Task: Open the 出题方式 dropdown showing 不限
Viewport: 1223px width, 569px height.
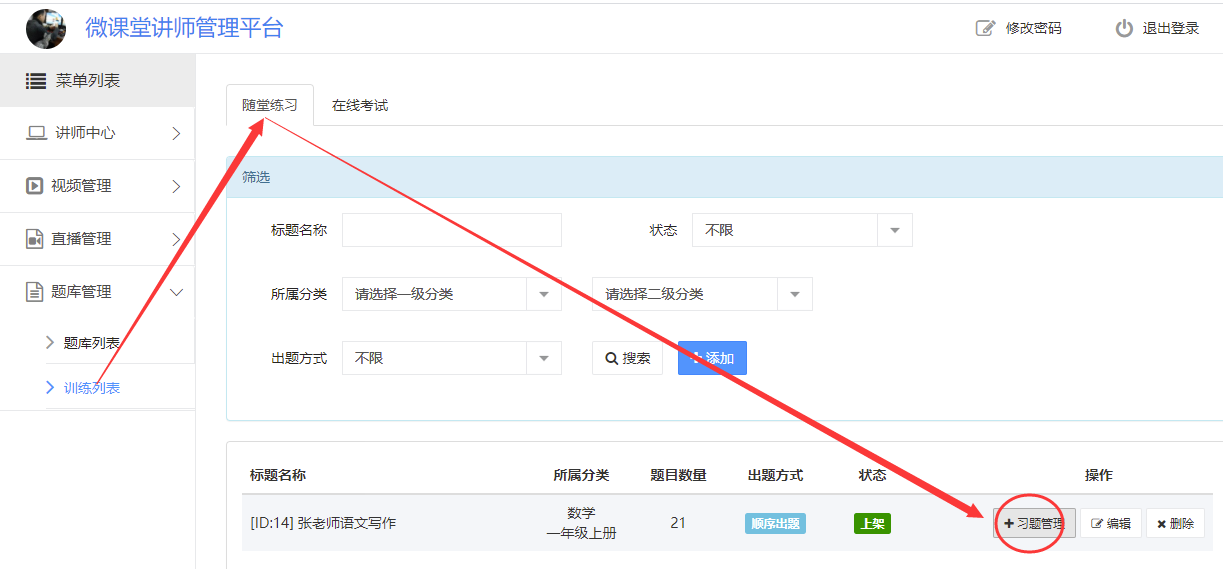Action: (452, 358)
